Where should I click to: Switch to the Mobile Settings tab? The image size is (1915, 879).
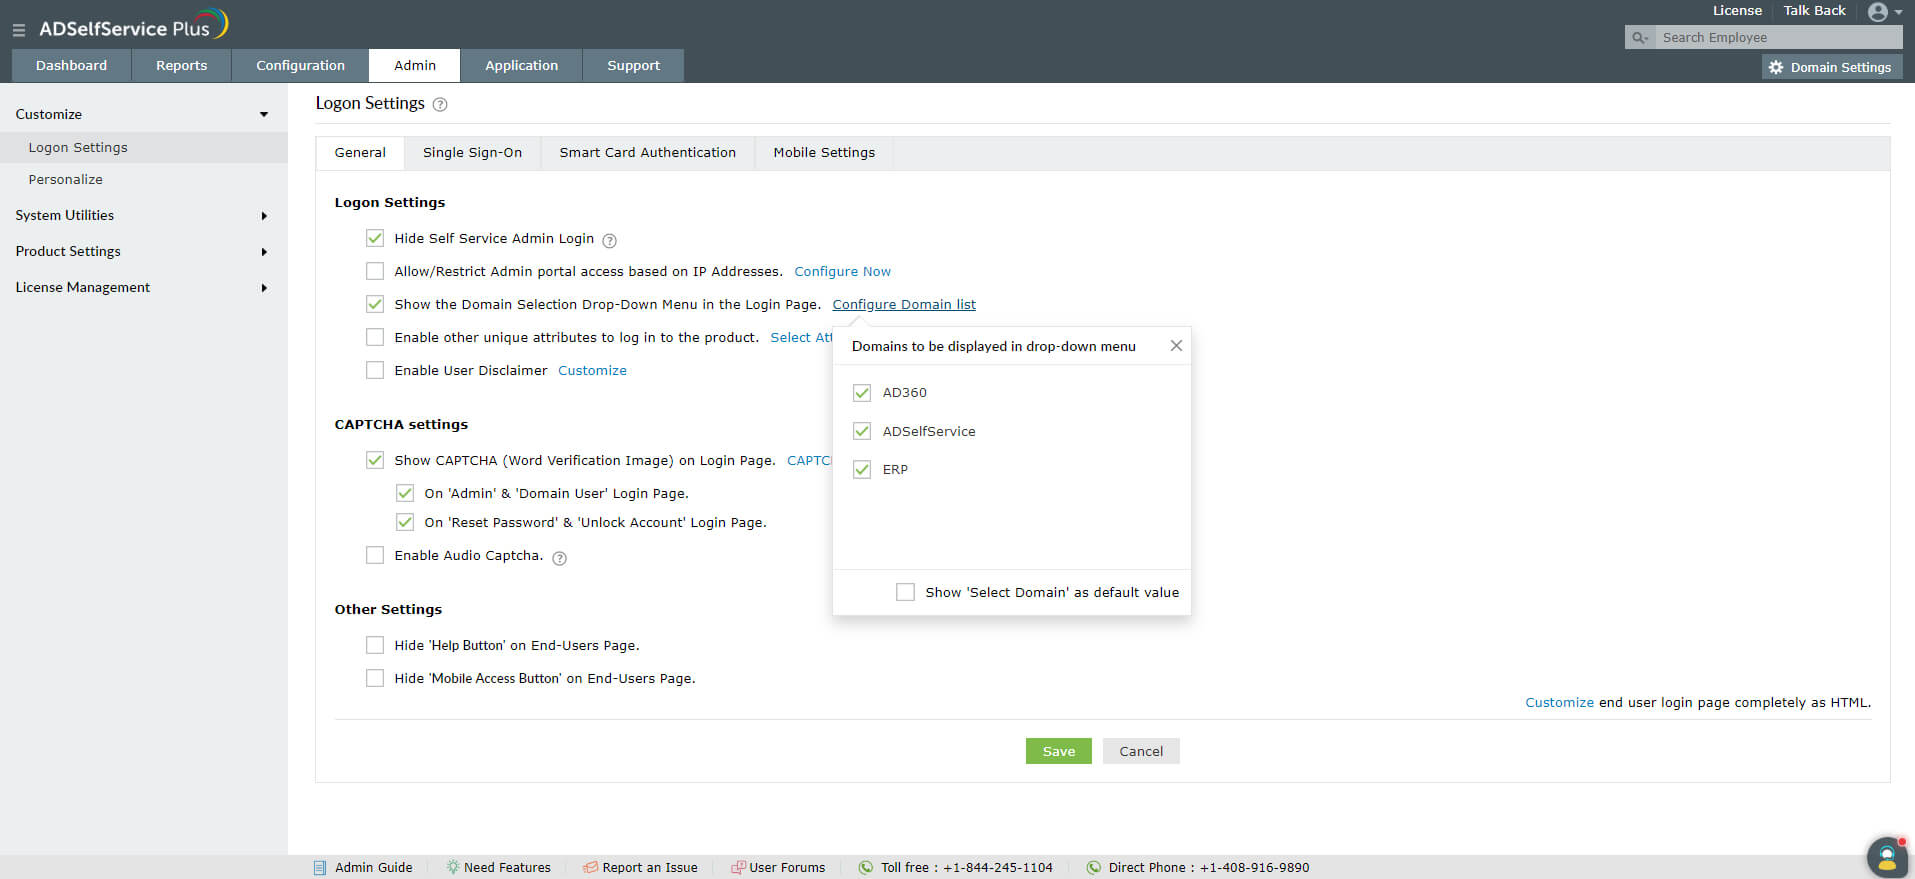(824, 153)
